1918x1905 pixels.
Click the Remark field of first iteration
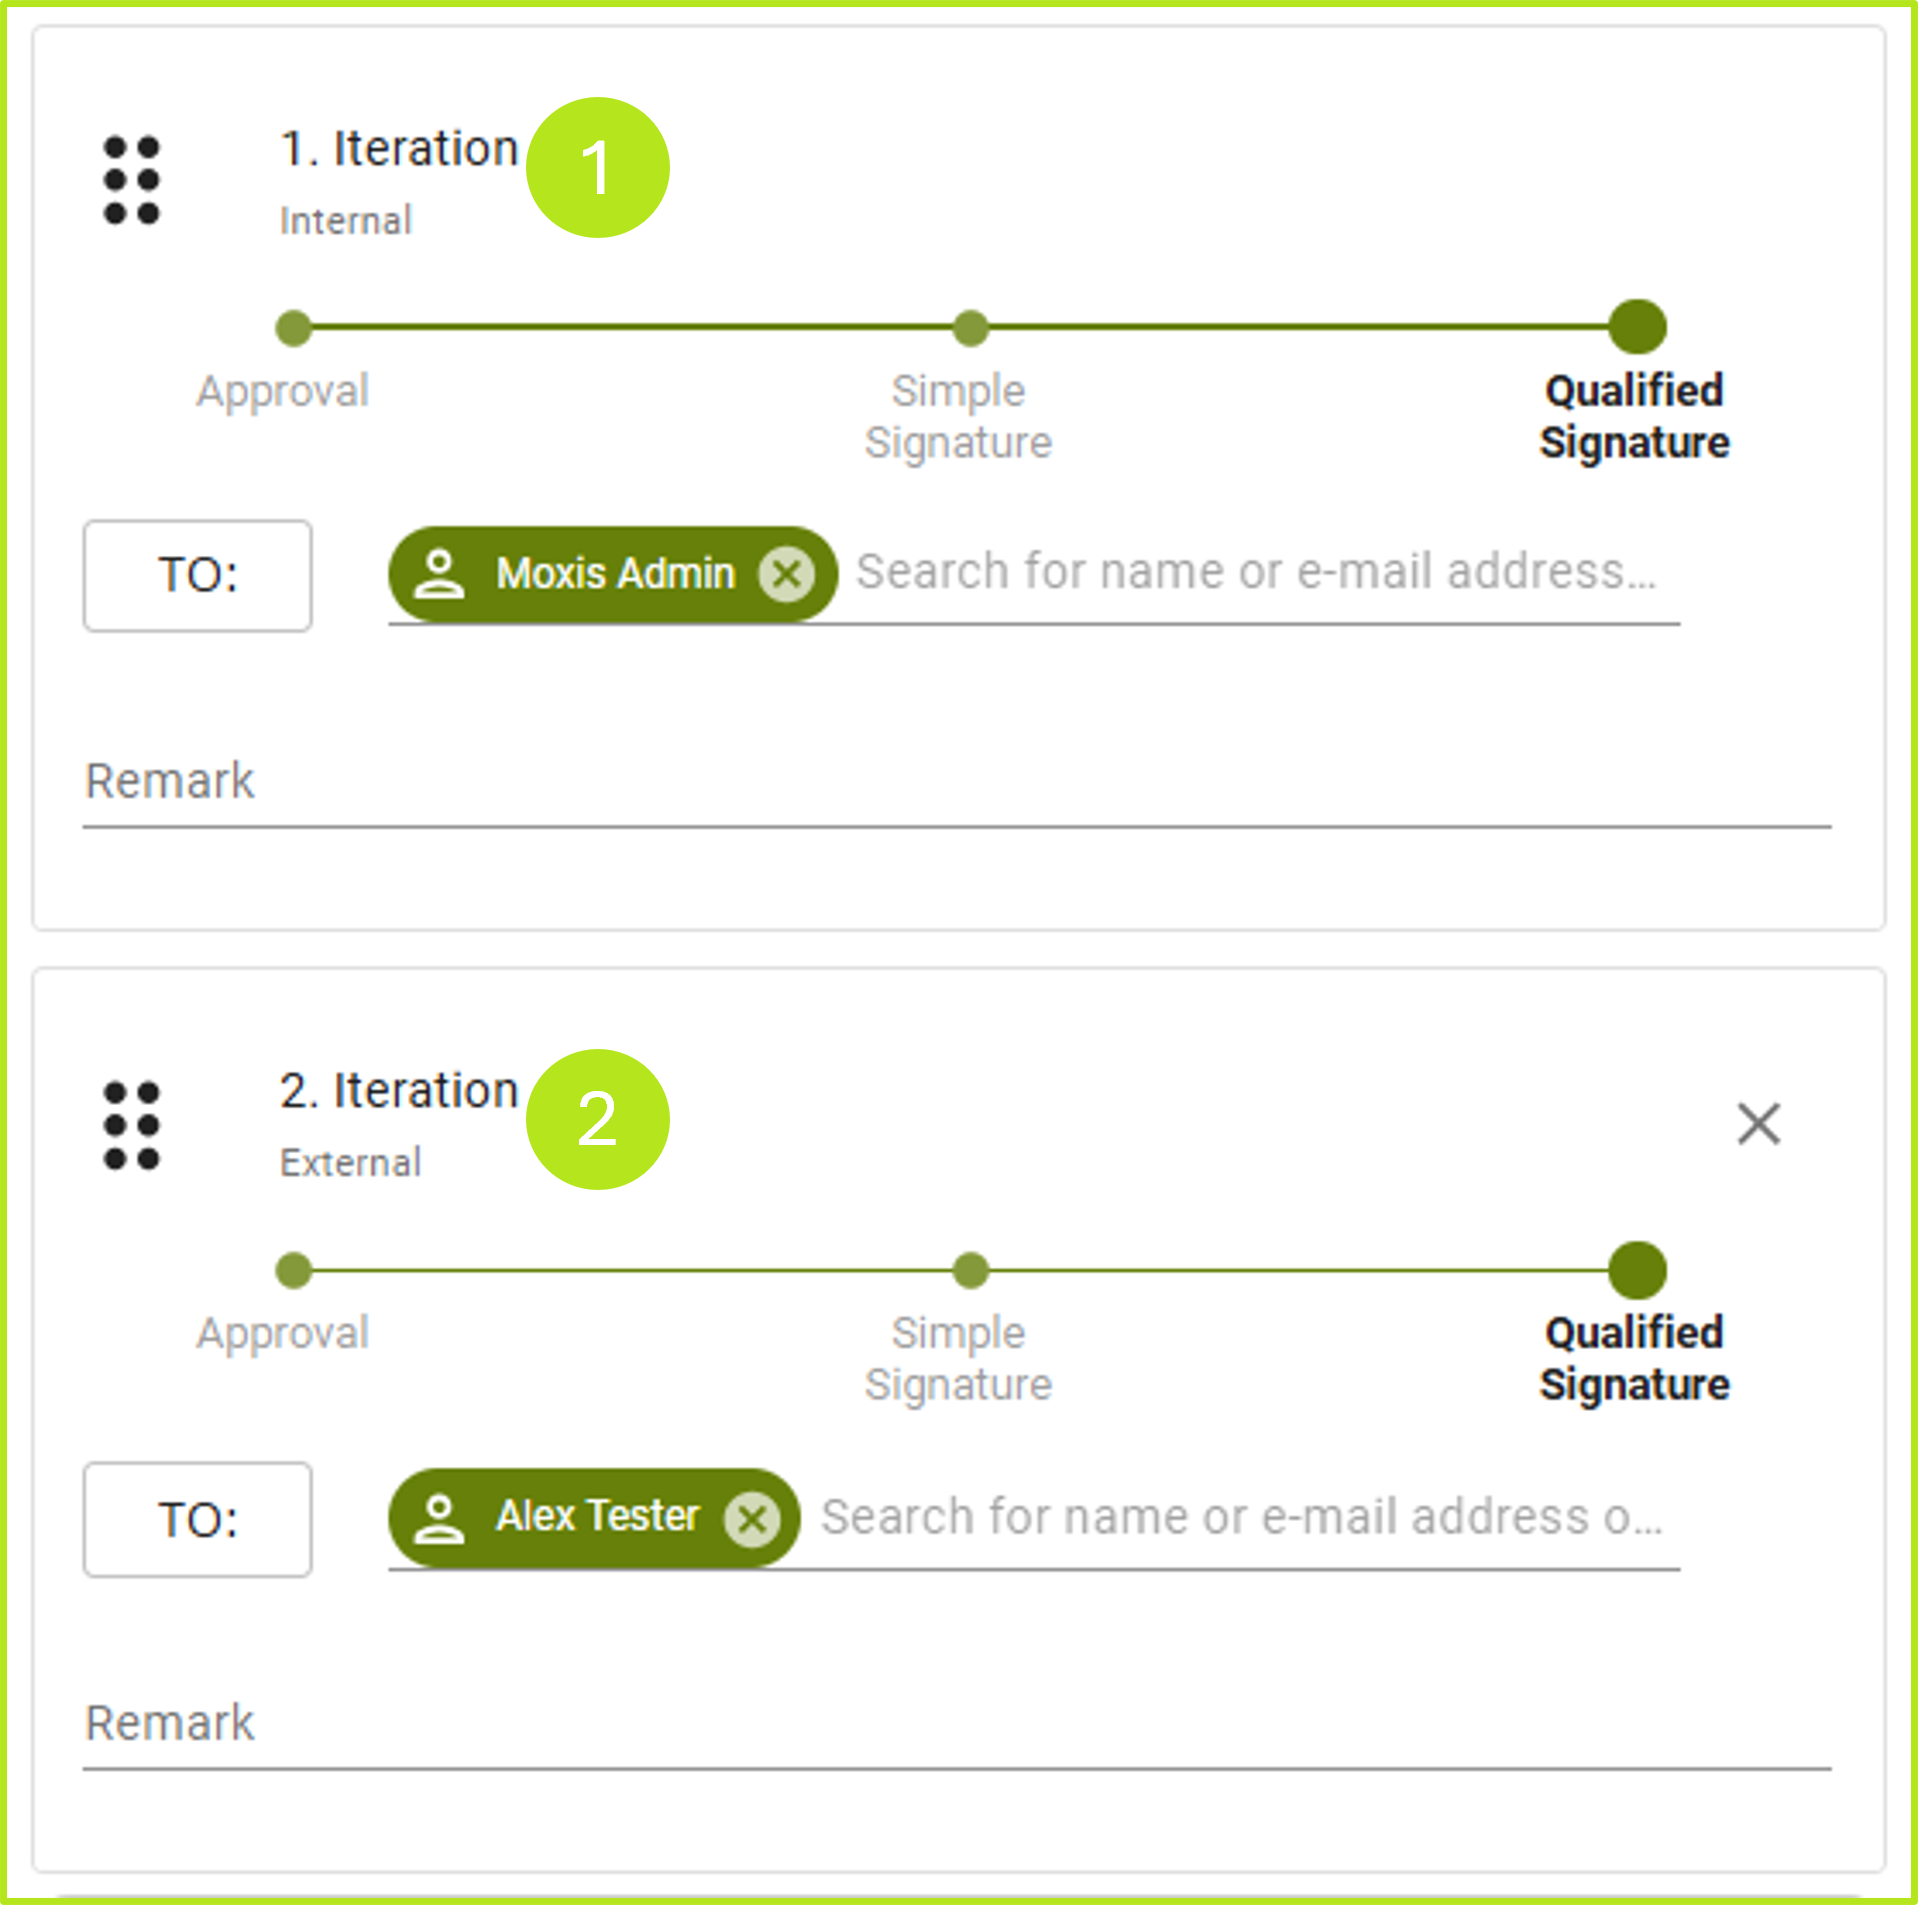click(x=955, y=783)
